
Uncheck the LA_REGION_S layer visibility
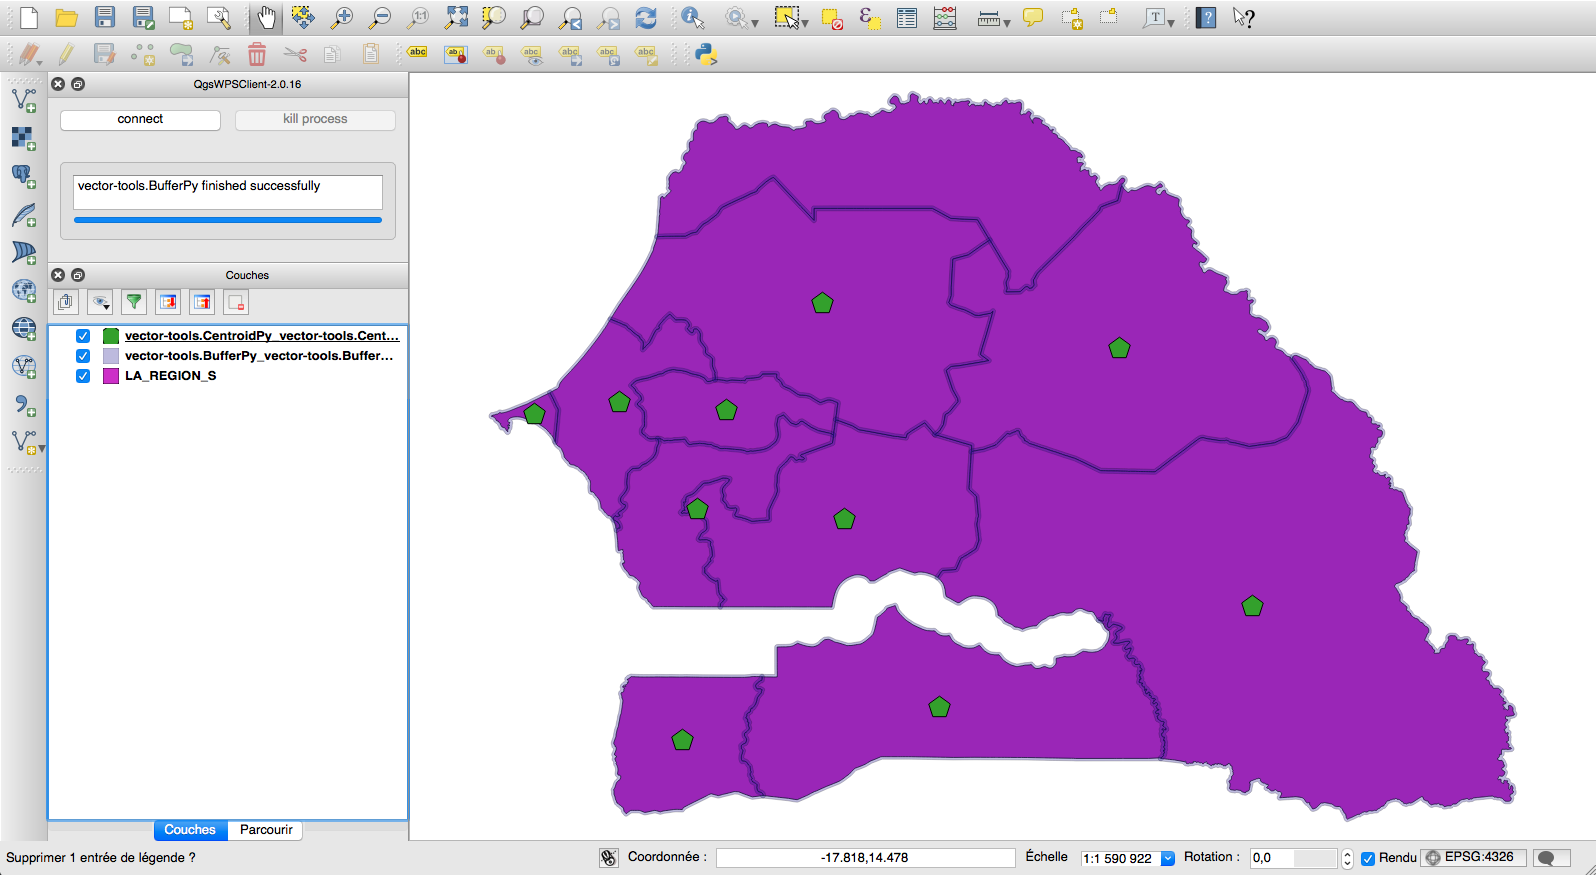pyautogui.click(x=83, y=376)
